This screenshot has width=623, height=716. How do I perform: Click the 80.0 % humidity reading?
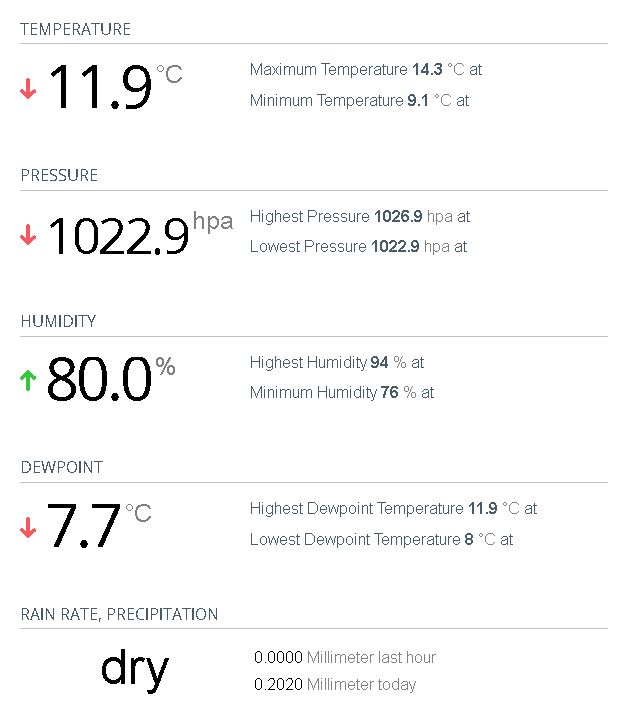click(99, 380)
